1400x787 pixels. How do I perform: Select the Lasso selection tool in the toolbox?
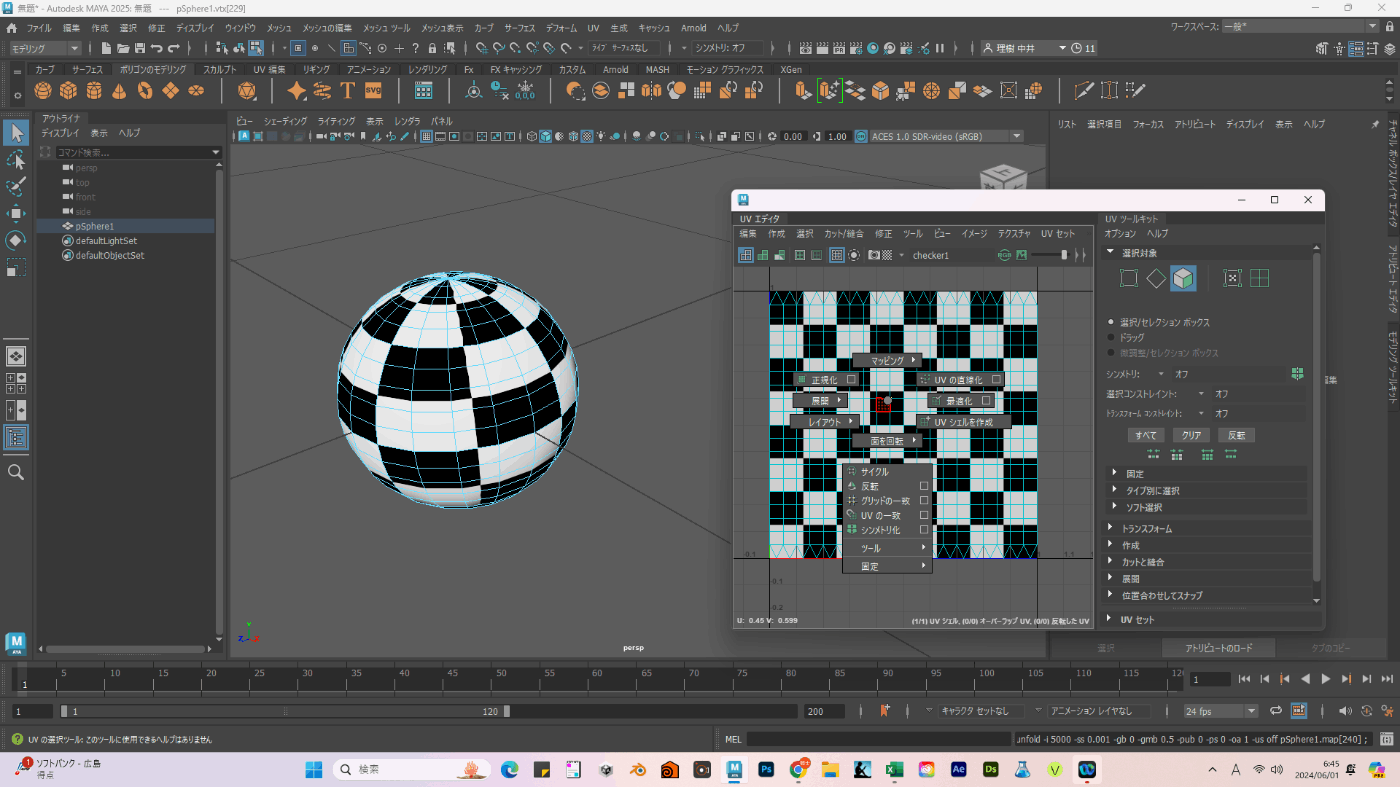click(x=16, y=159)
